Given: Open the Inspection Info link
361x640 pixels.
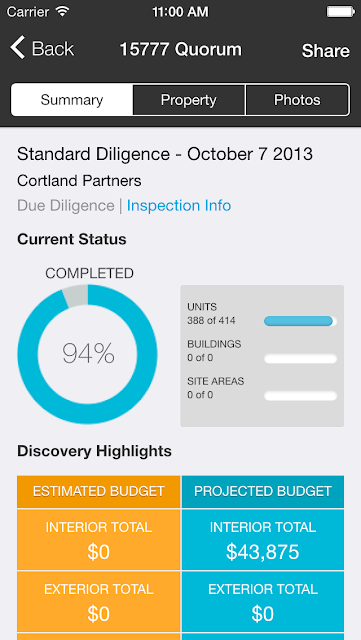Looking at the screenshot, I should [x=179, y=205].
